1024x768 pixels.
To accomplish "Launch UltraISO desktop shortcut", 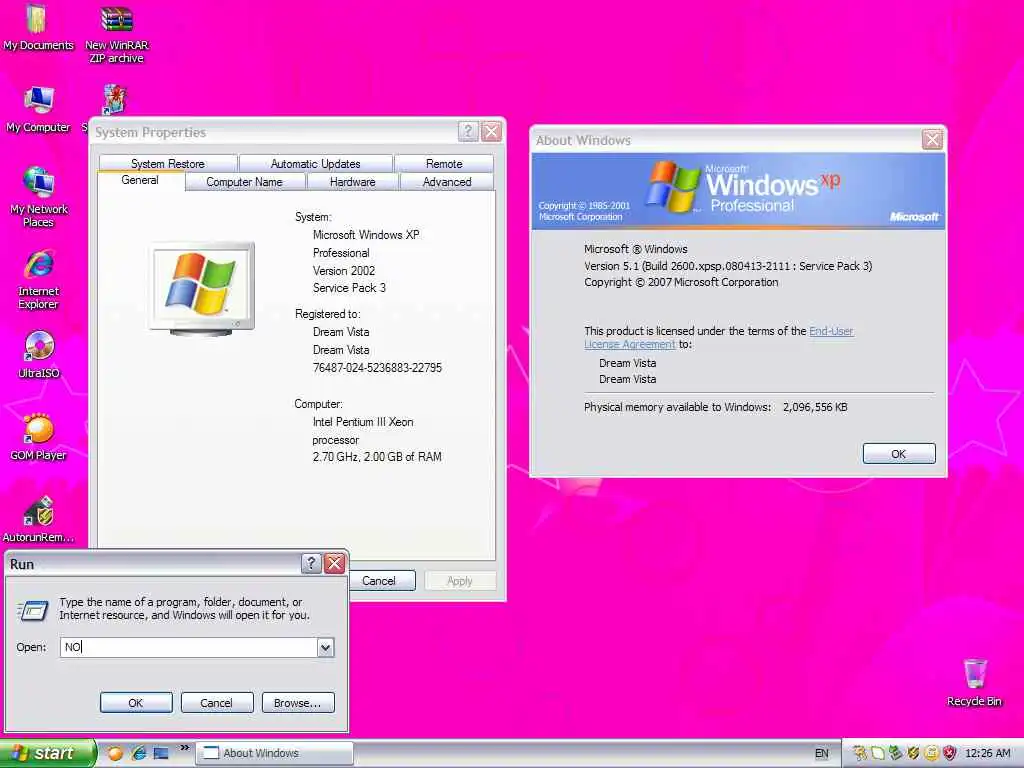I will 39,355.
